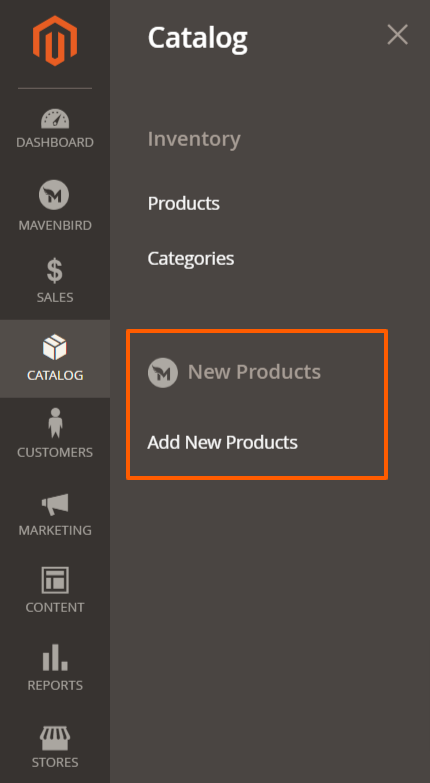
Task: Click the Mavenbird bird icon in sidebar
Action: point(54,195)
